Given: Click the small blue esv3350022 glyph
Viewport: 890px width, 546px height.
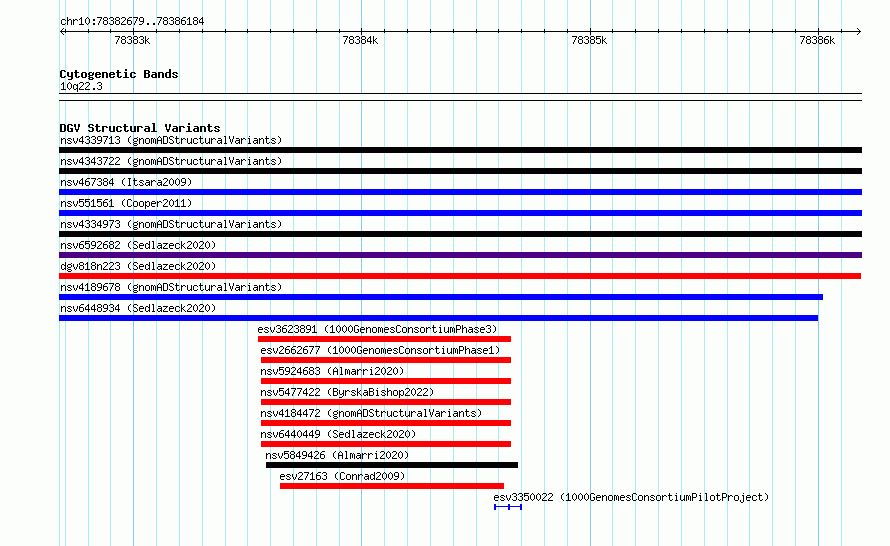Looking at the screenshot, I should (x=507, y=507).
